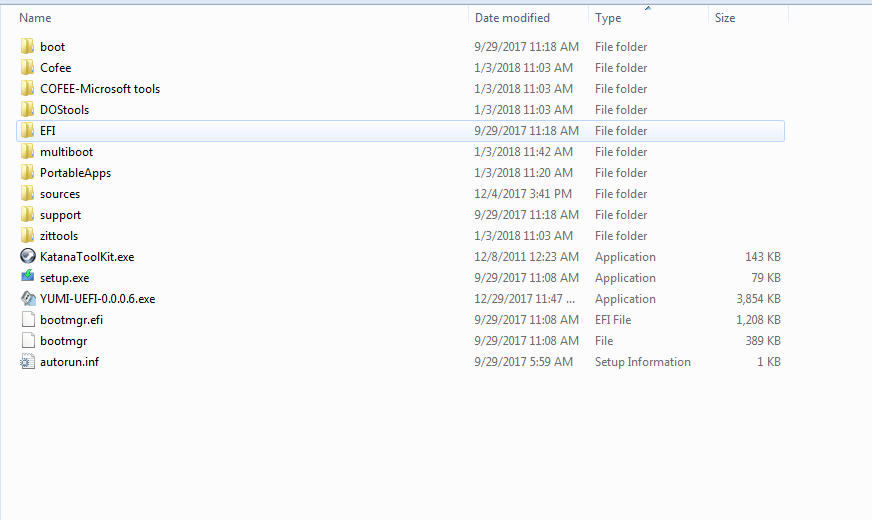Select the 'support' folder name
The height and width of the screenshot is (520, 872).
click(61, 215)
